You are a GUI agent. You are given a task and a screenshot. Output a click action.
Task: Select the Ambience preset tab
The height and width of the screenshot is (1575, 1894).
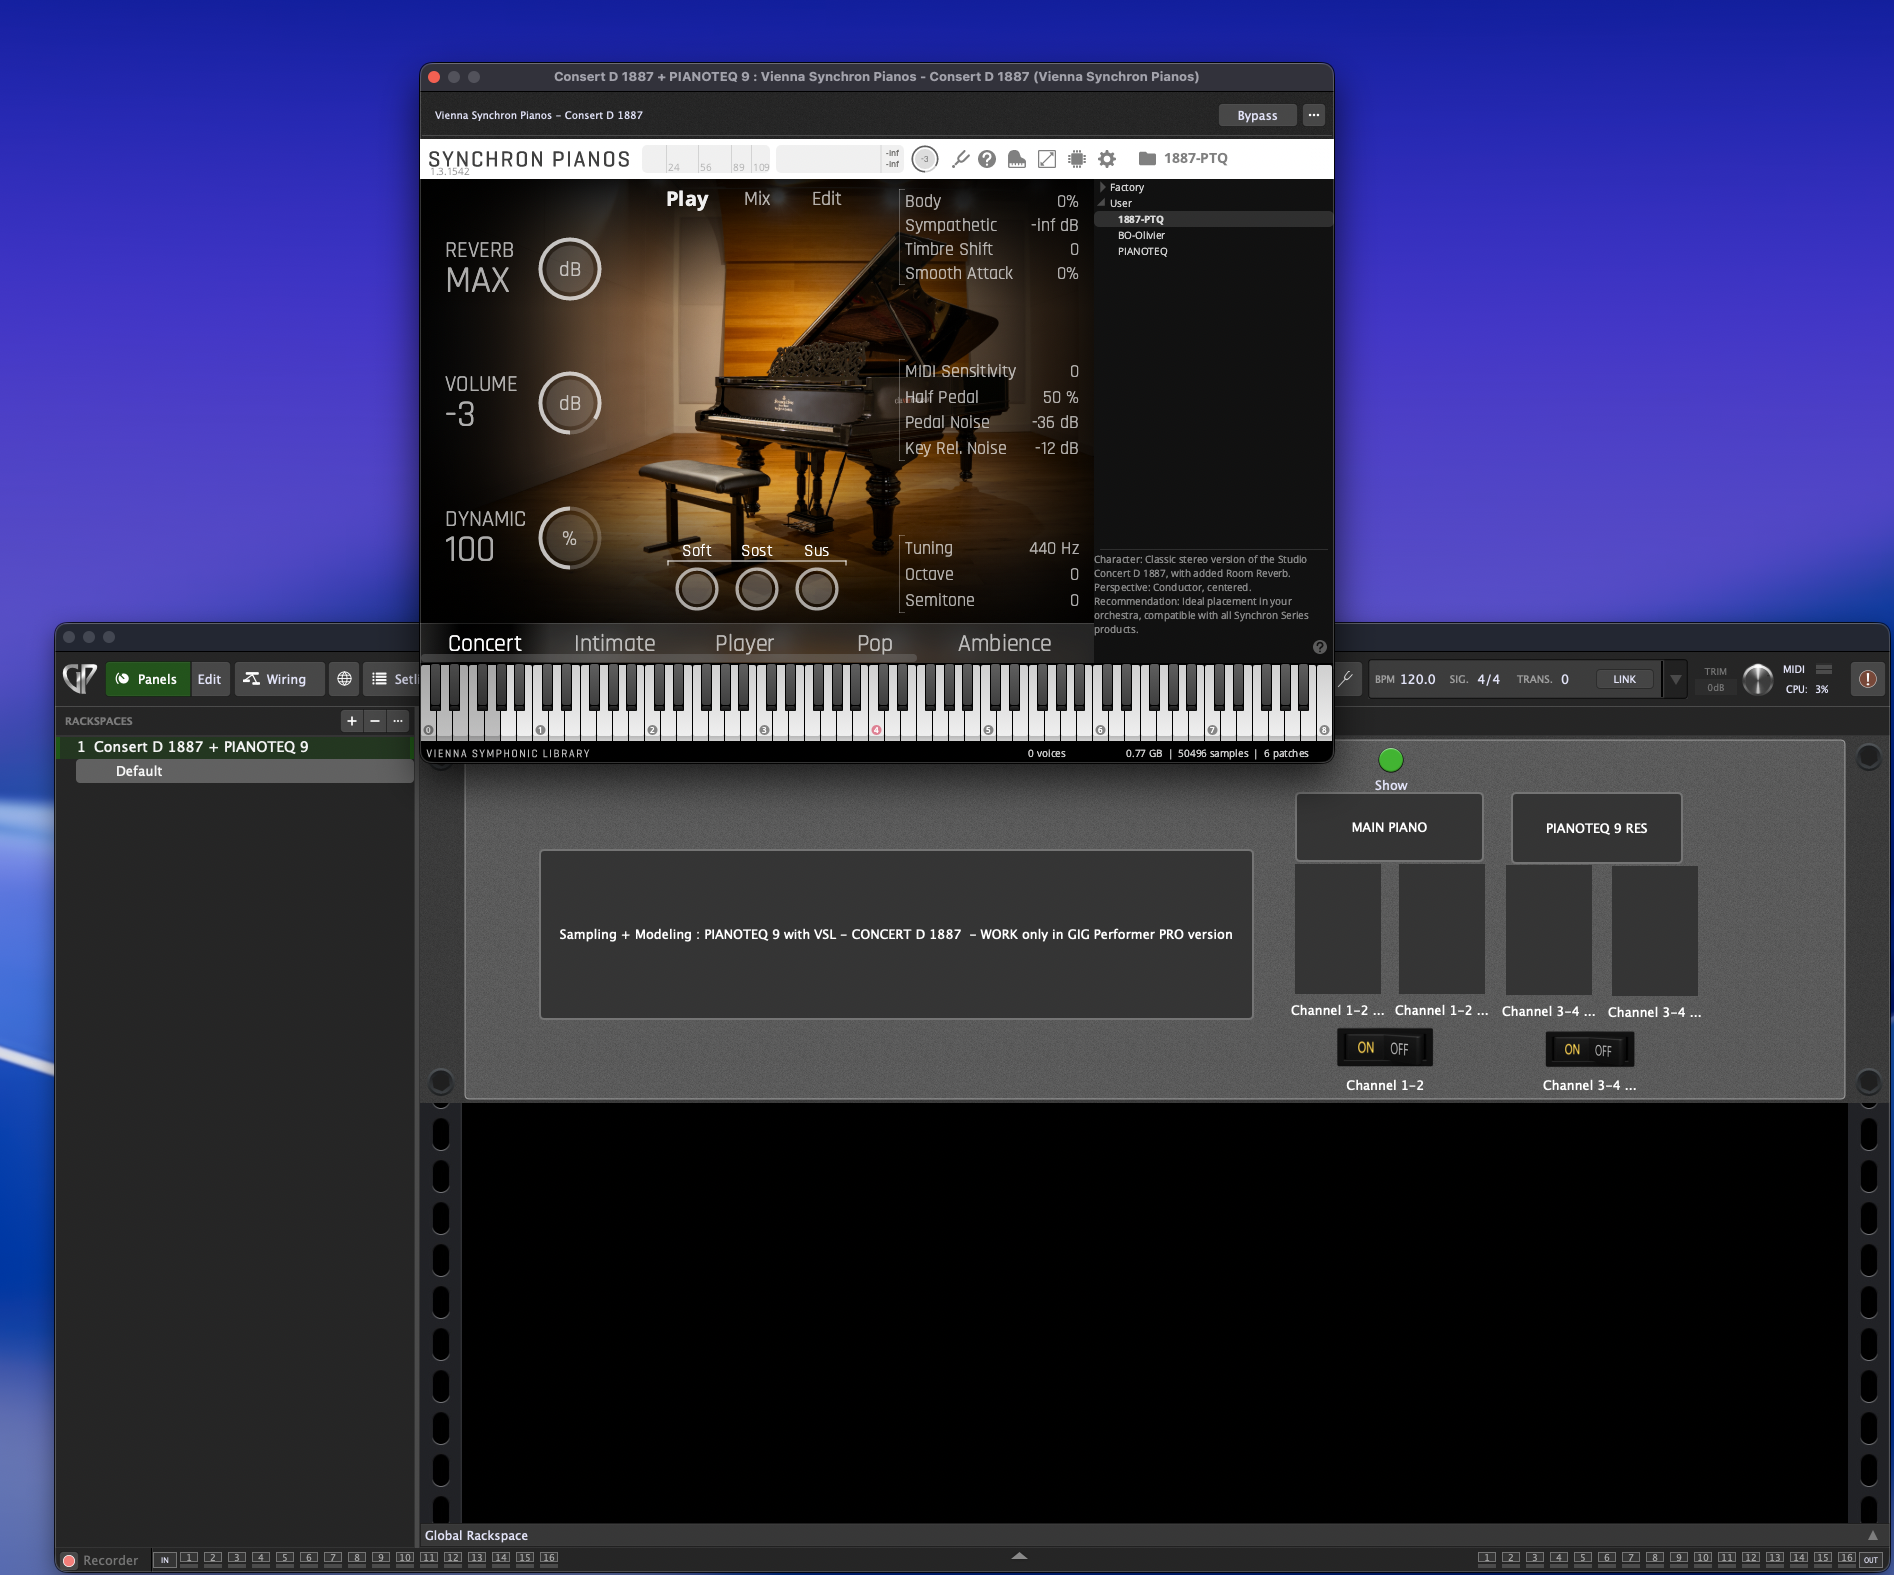coord(1005,643)
